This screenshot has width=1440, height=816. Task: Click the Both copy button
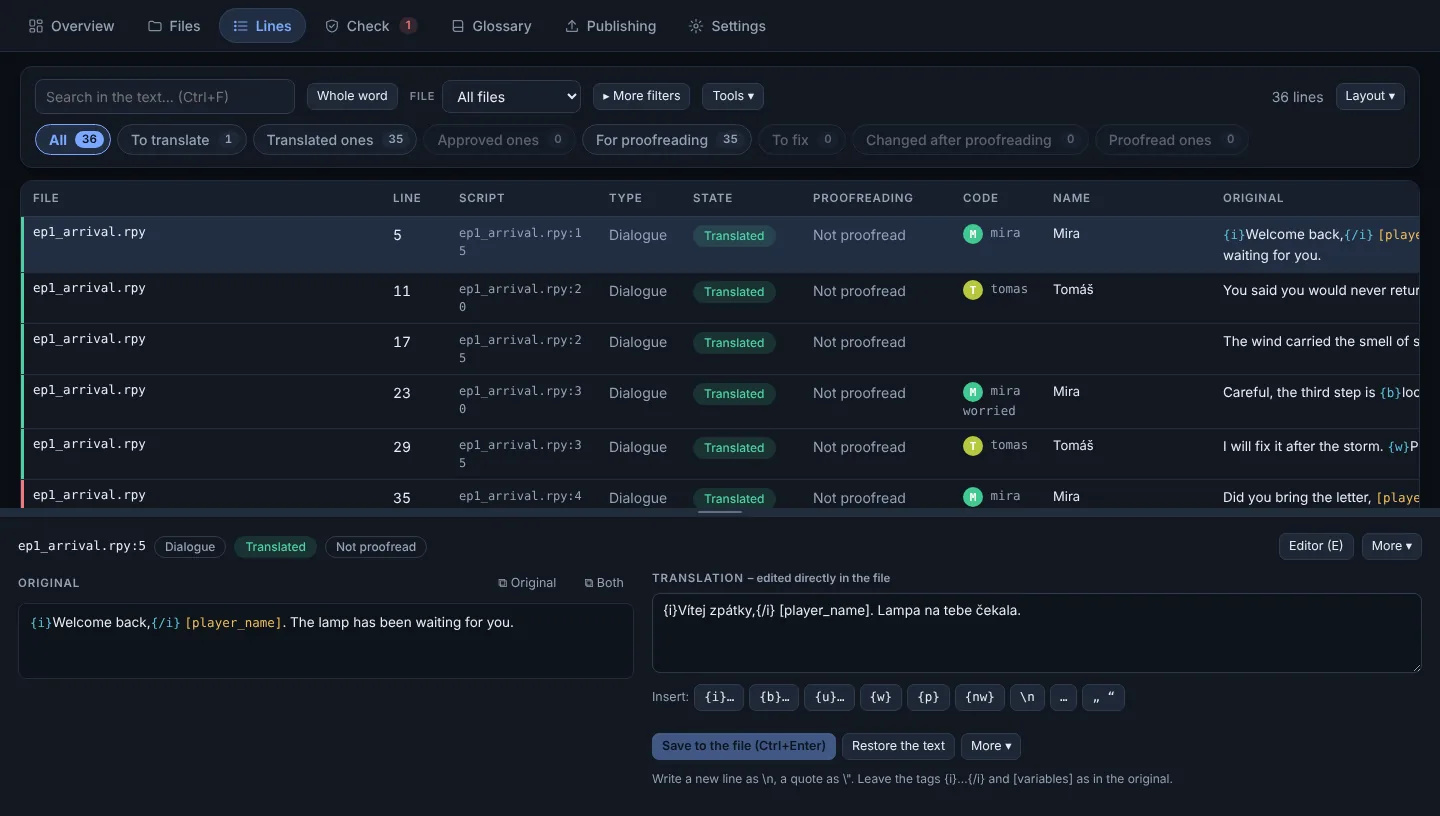coord(604,583)
